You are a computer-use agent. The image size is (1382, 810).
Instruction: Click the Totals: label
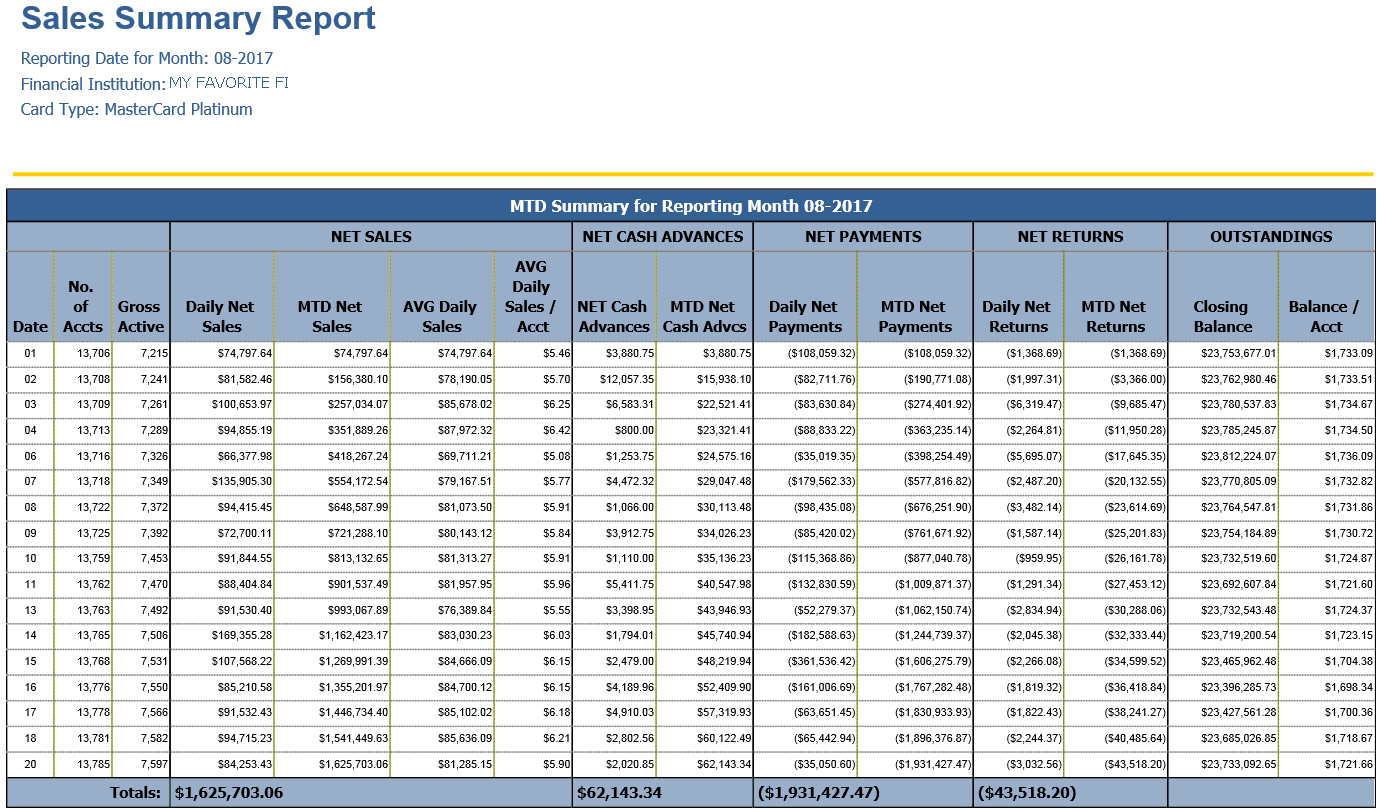point(135,794)
